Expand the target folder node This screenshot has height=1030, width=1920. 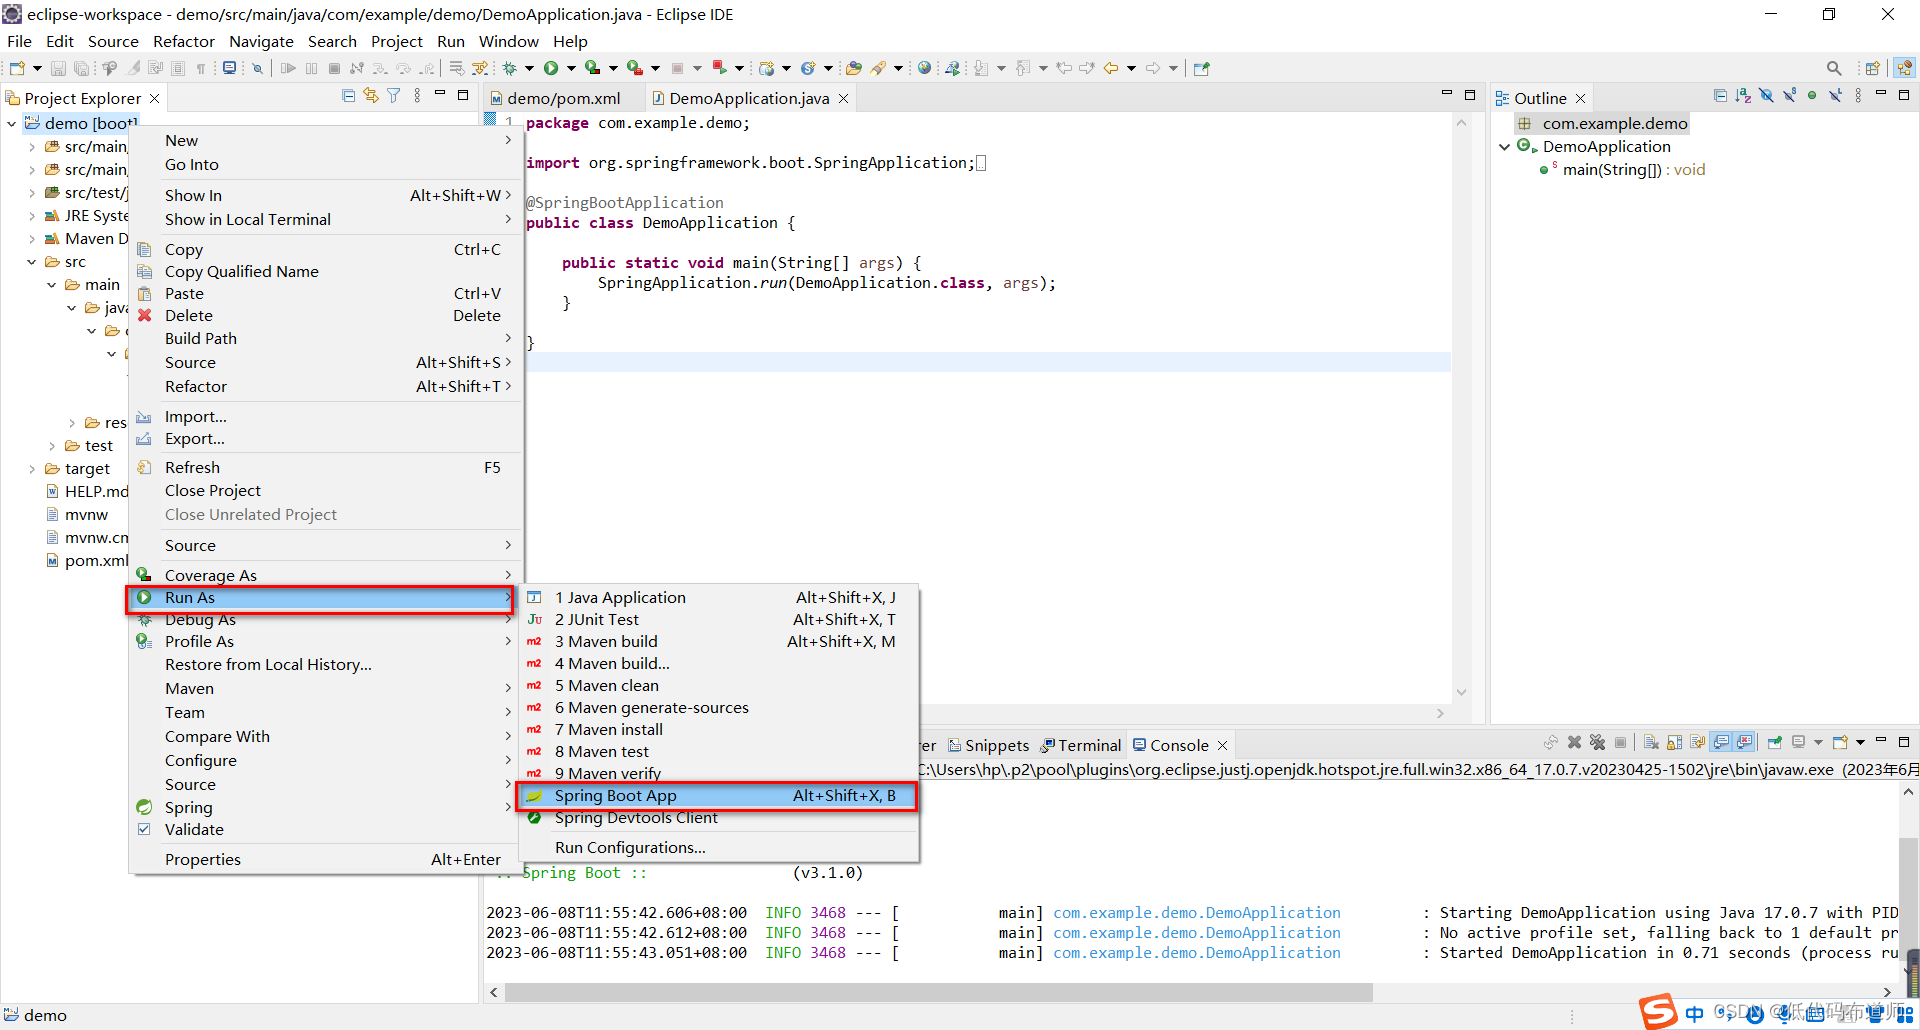point(31,469)
